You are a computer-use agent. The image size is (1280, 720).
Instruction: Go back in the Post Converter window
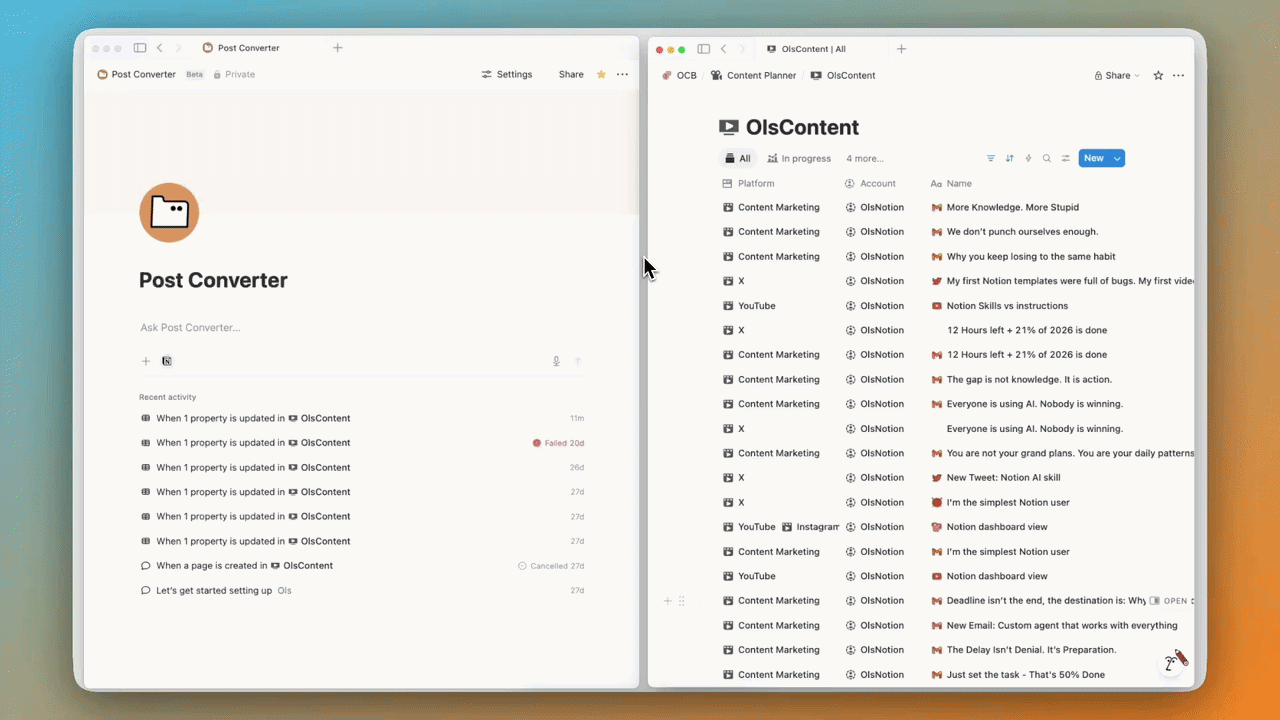(x=159, y=48)
